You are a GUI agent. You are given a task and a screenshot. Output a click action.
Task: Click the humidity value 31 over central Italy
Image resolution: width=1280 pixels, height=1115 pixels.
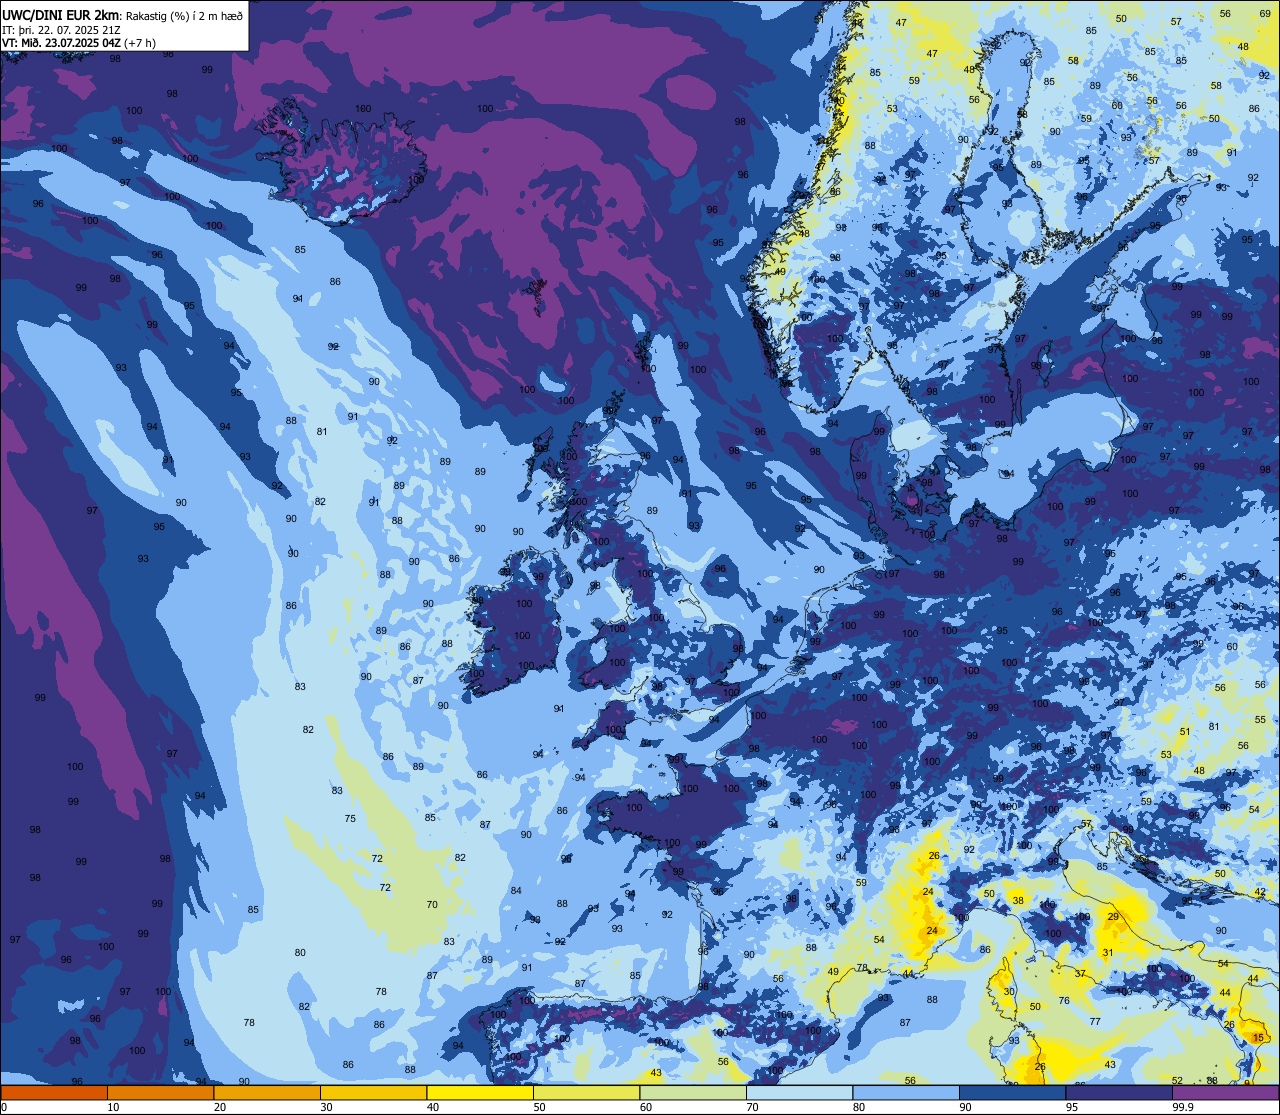coord(1107,953)
